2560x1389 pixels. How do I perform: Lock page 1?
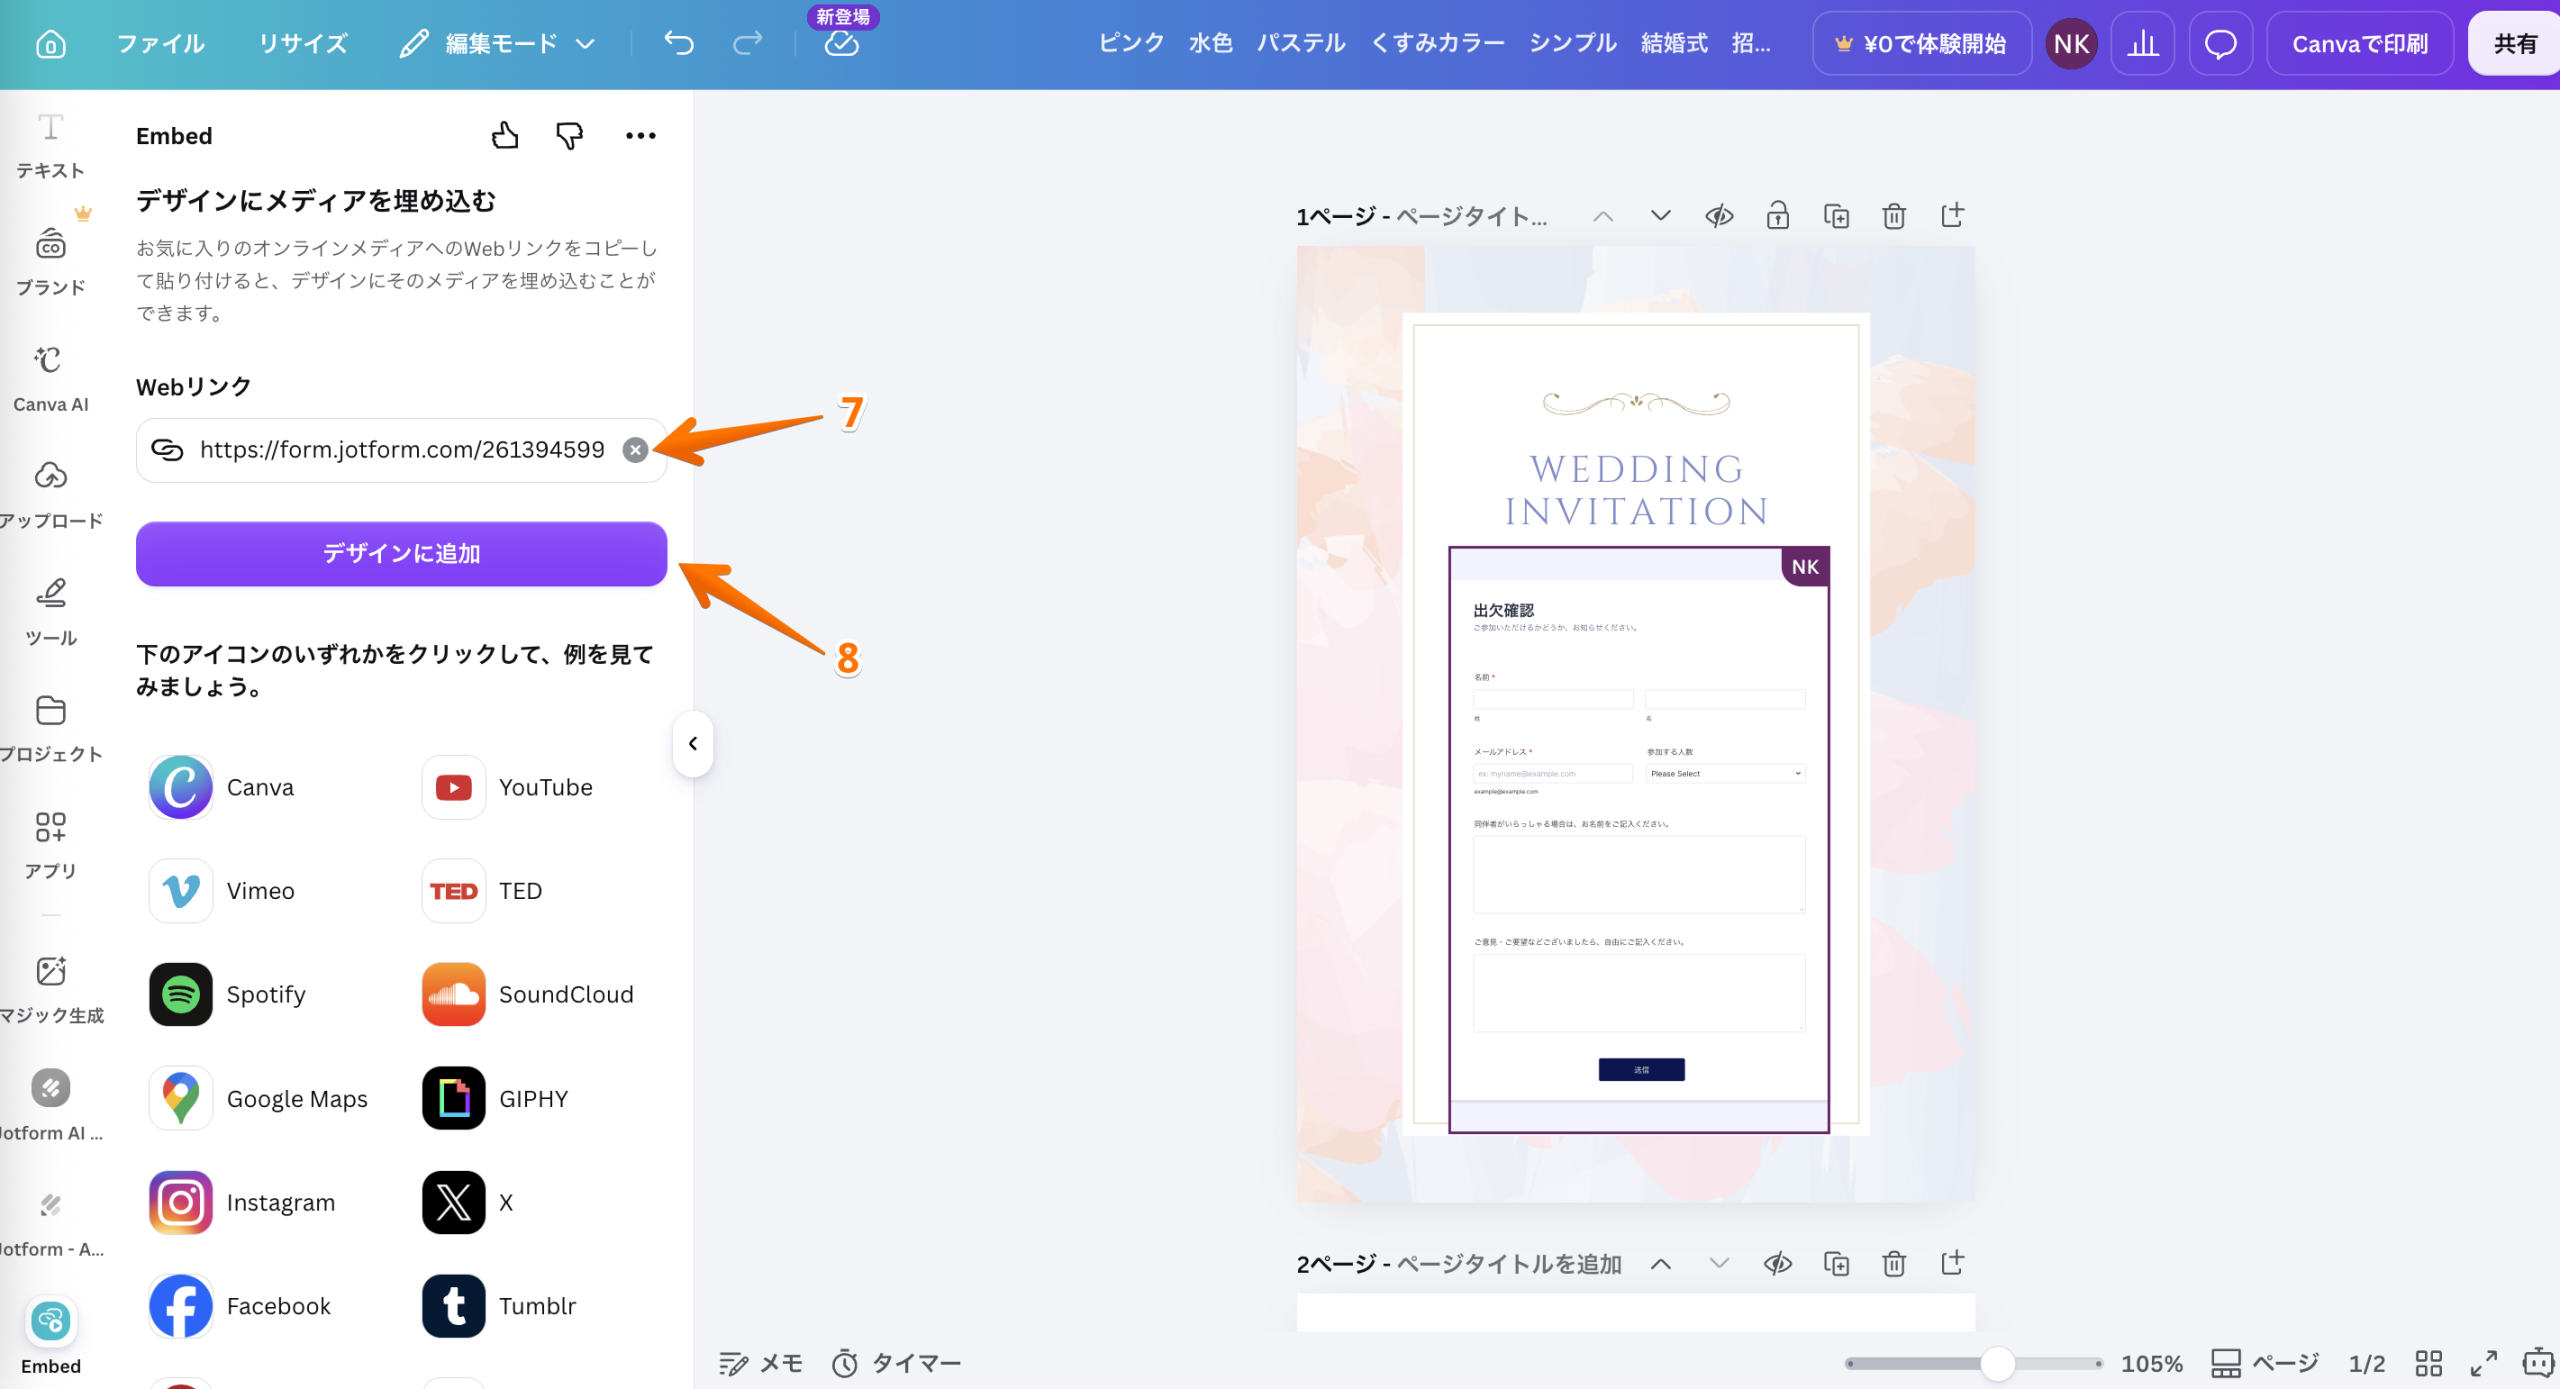click(1777, 215)
